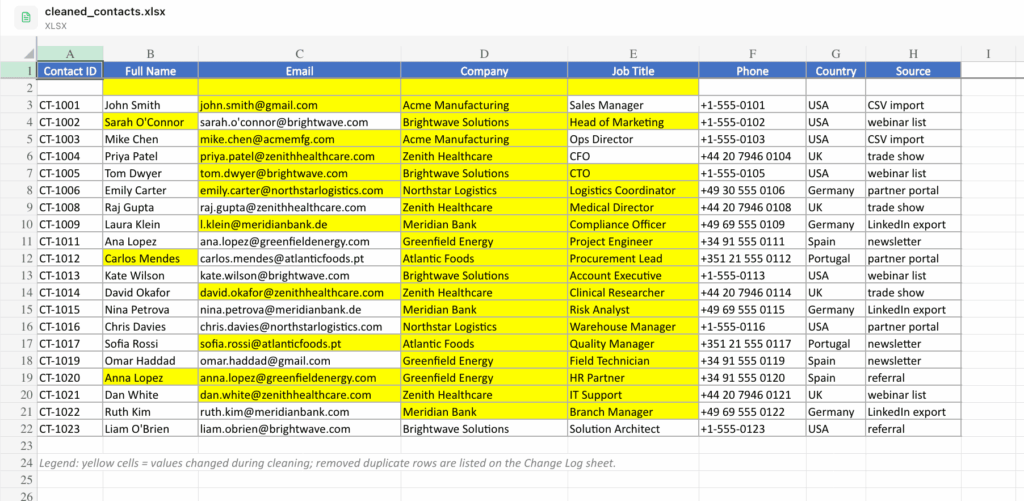Click the Solution Architect cell
Viewport: 1024px width, 501px height.
[x=633, y=428]
